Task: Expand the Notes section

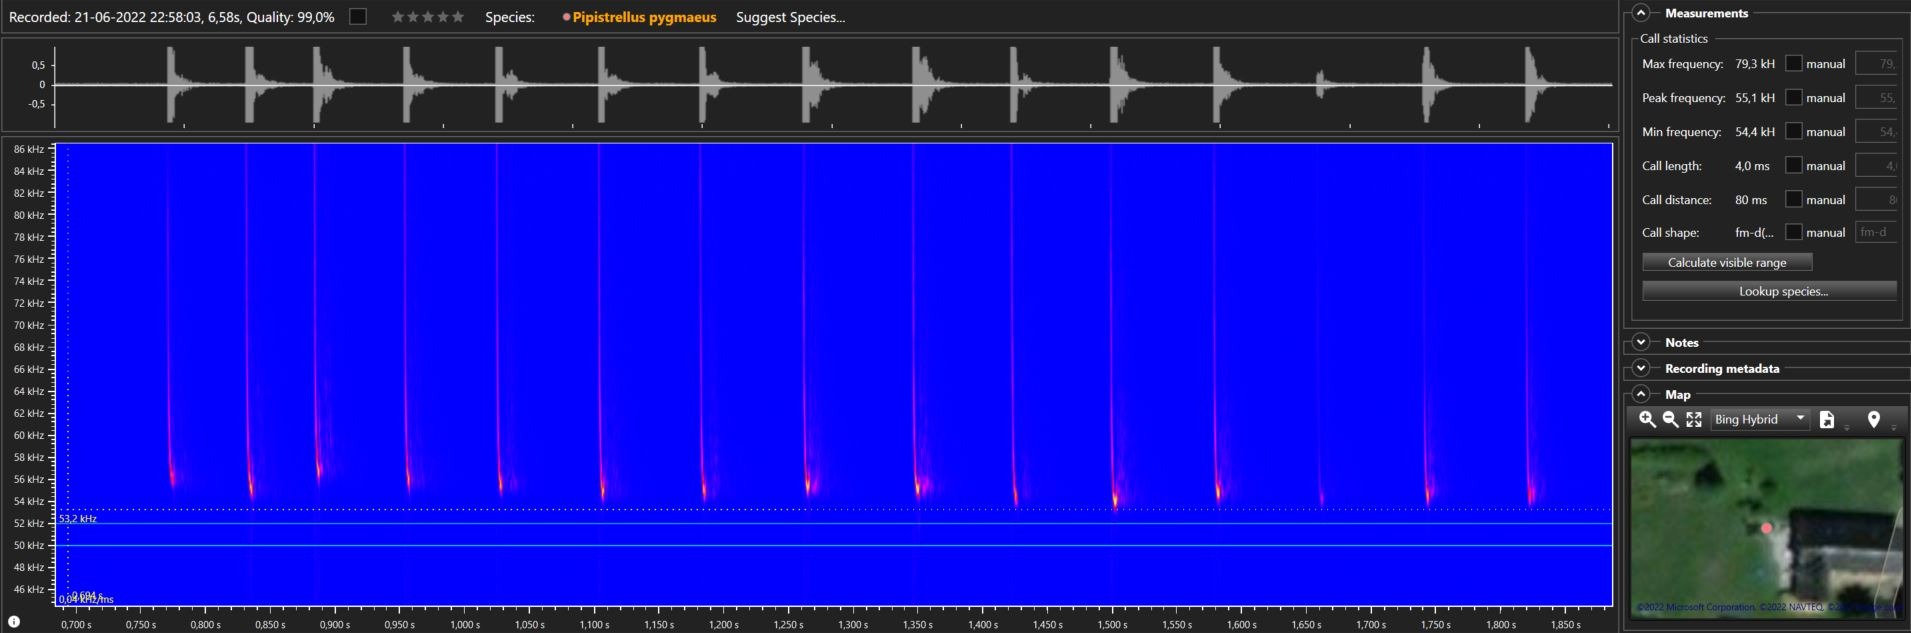Action: pos(1641,343)
